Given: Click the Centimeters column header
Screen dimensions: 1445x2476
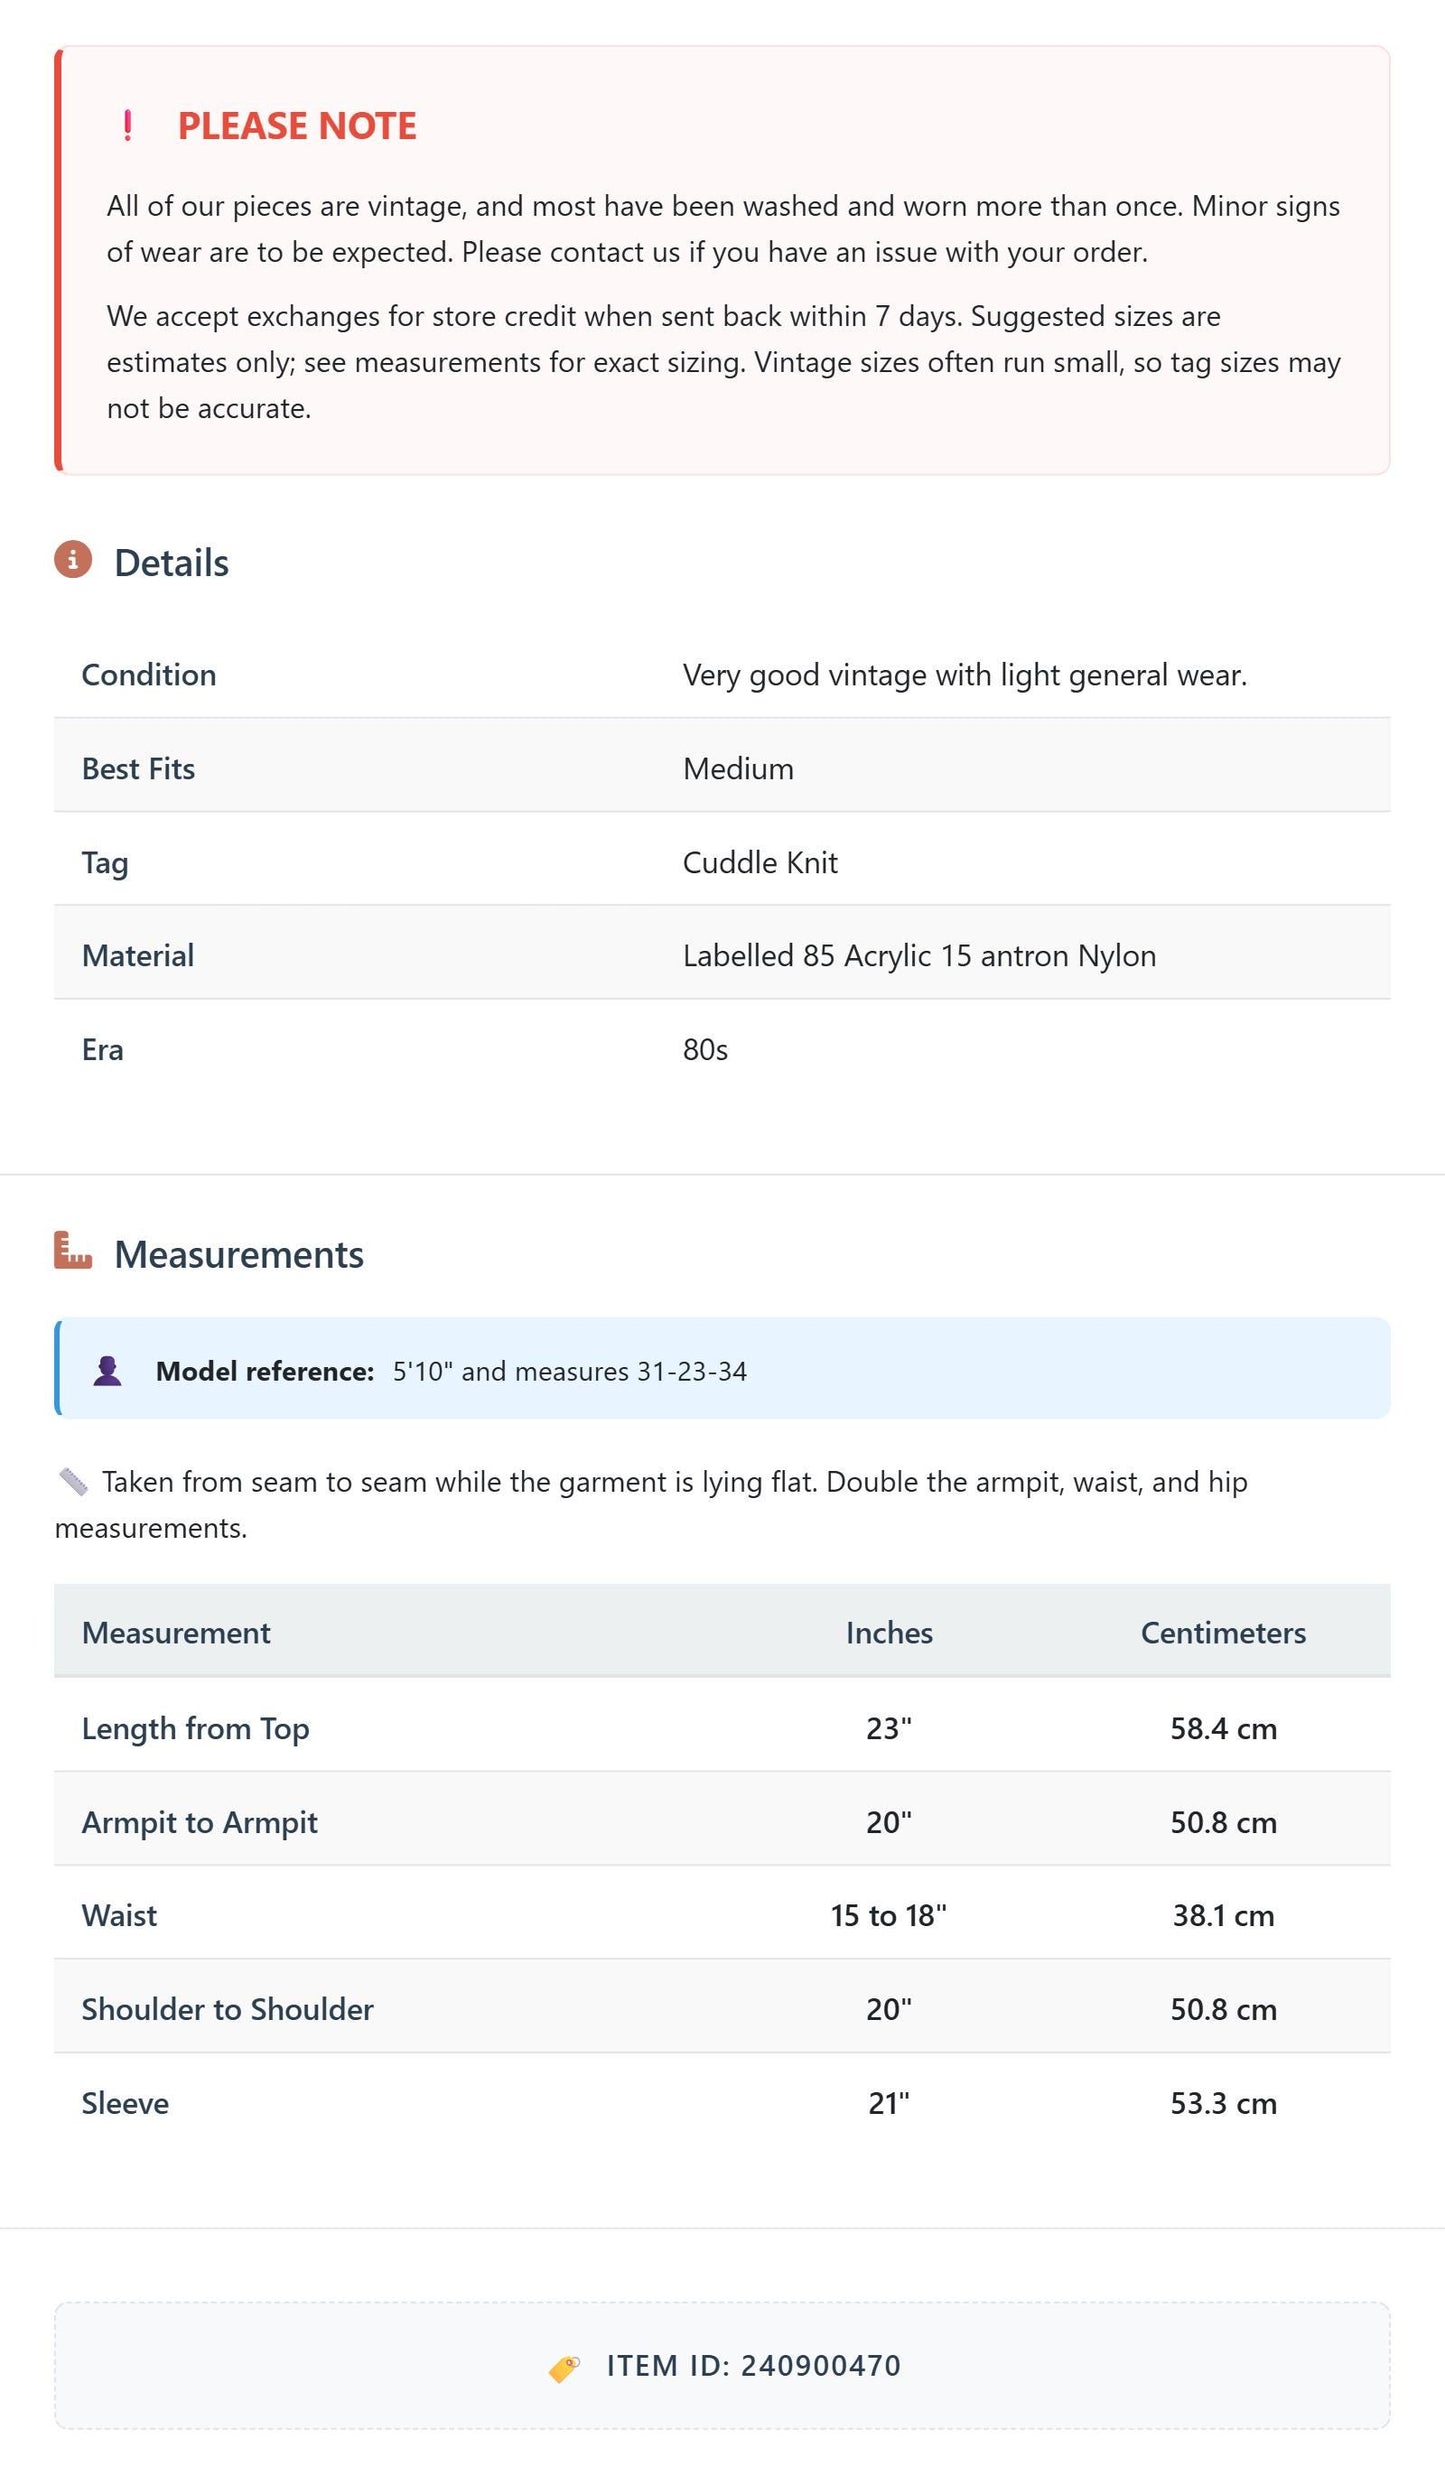Looking at the screenshot, I should pos(1223,1633).
